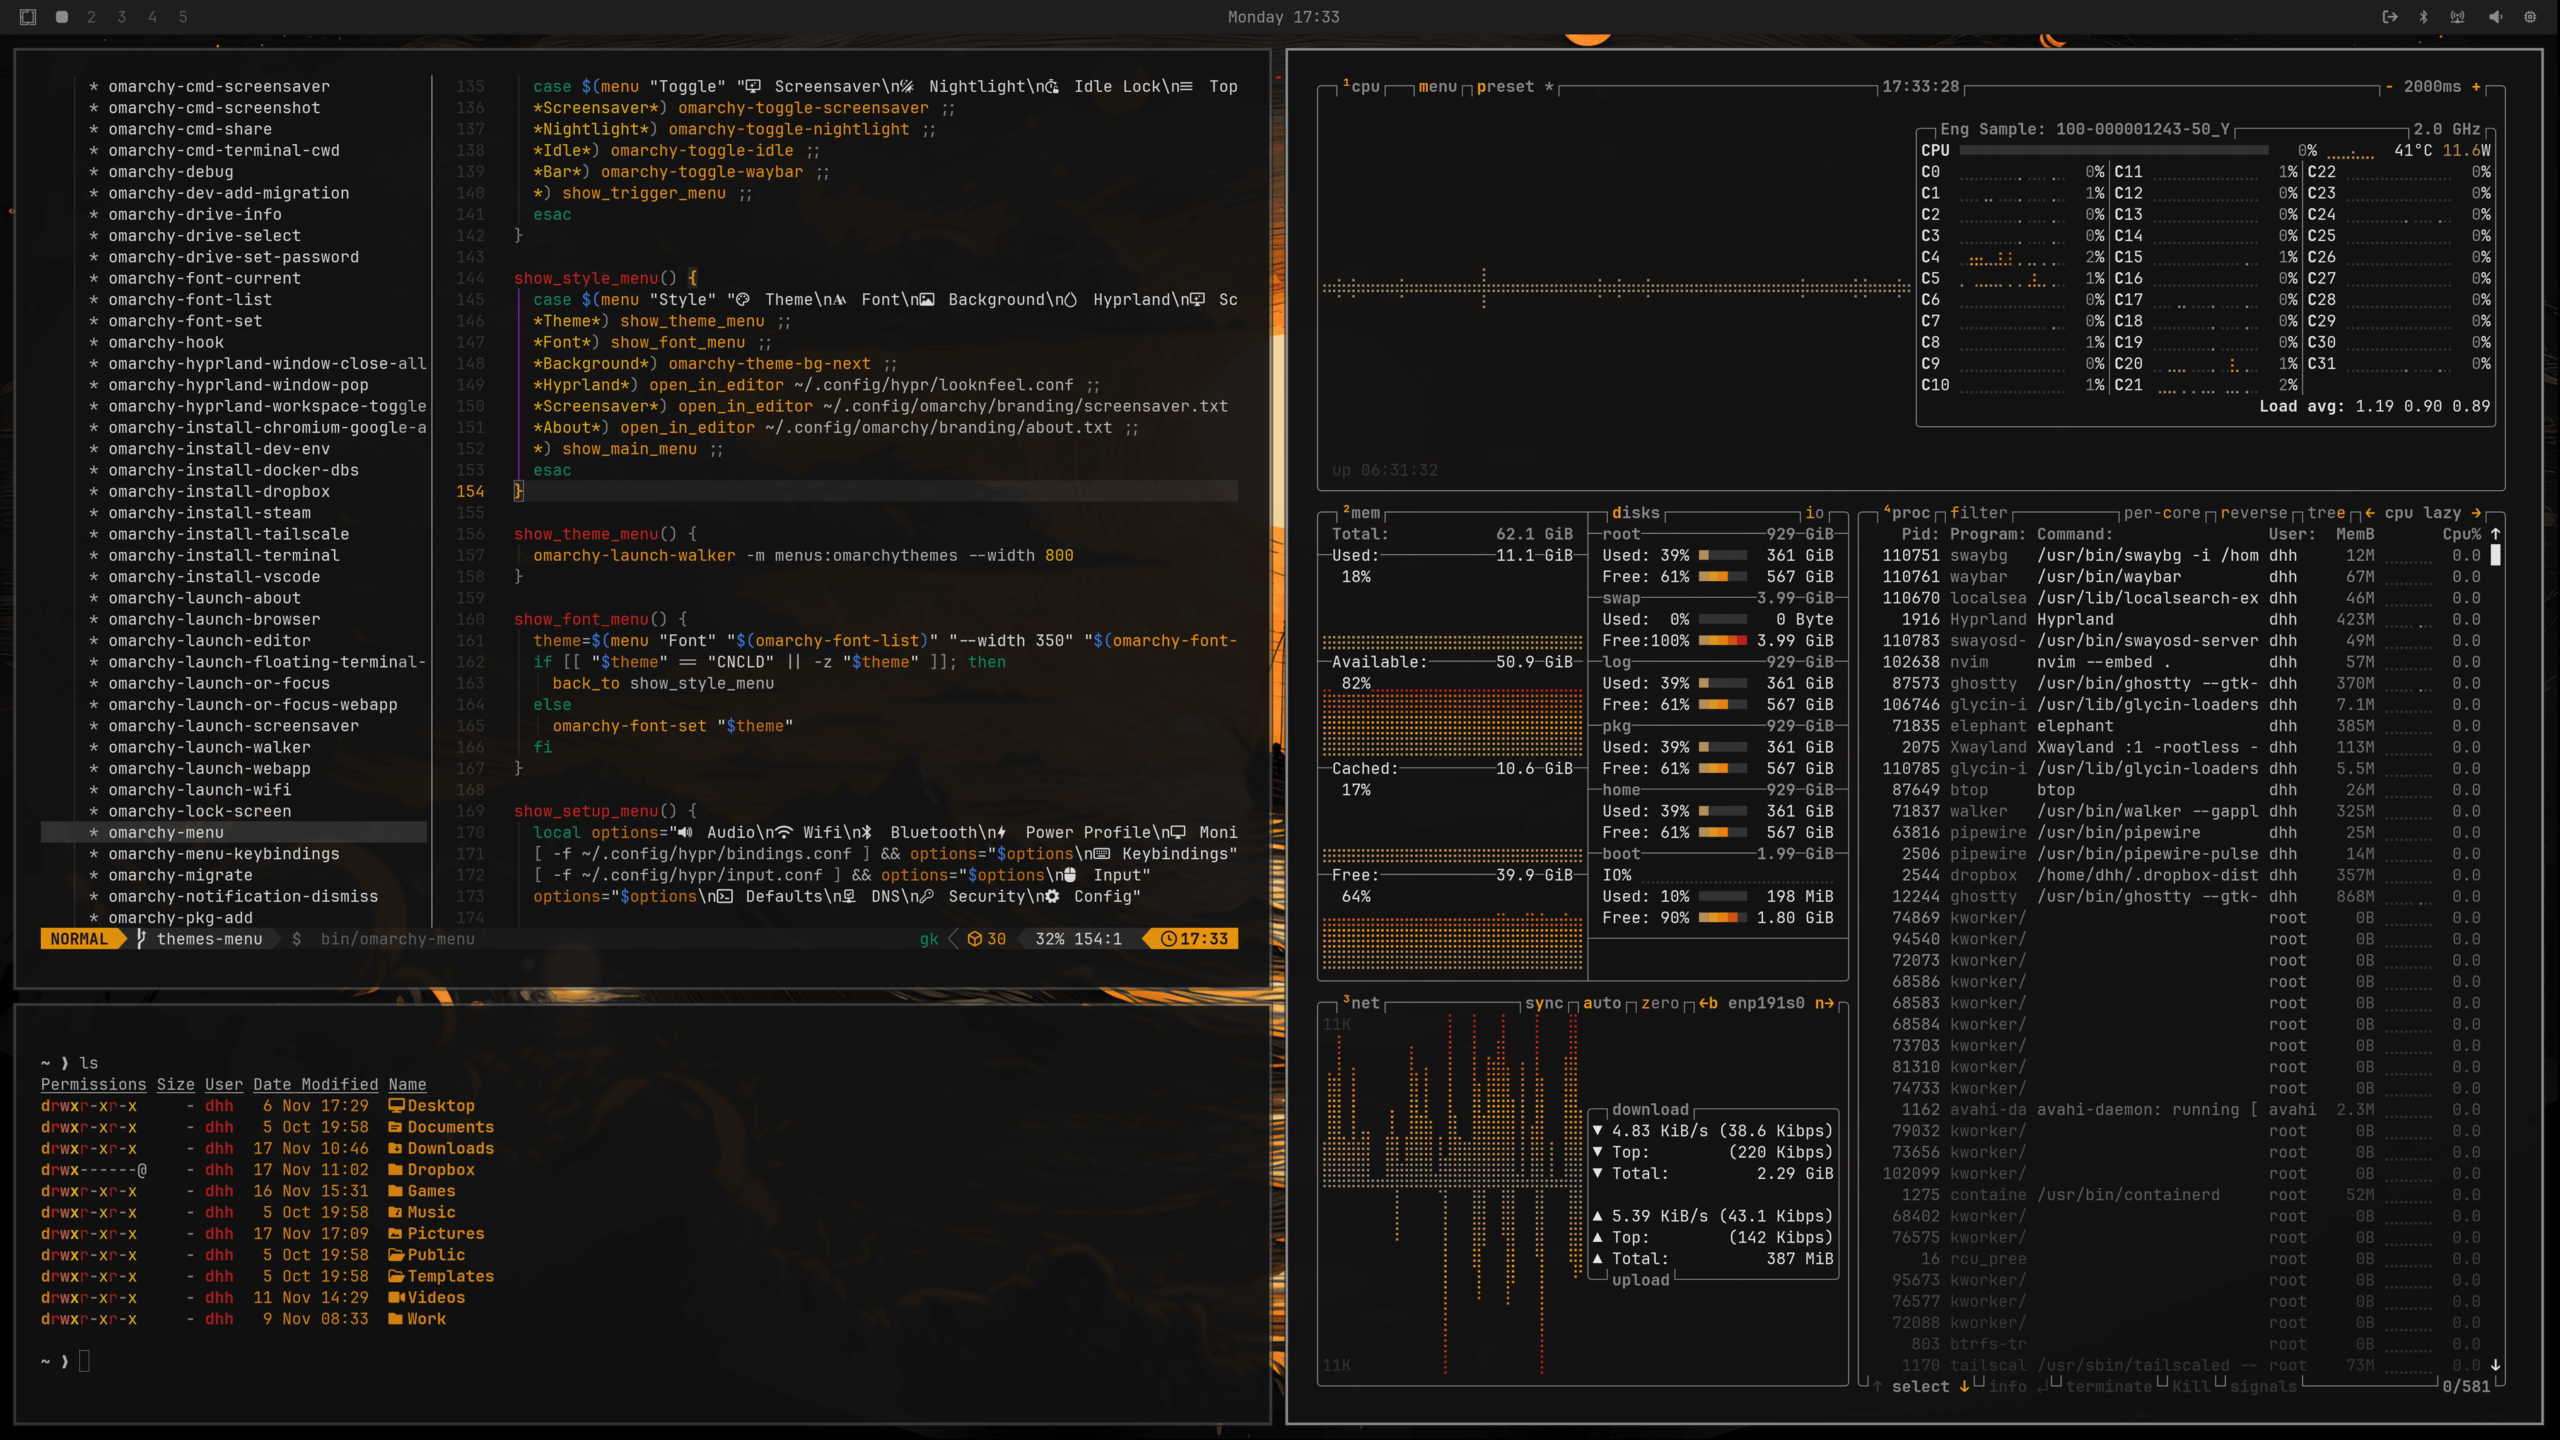2560x1440 pixels.
Task: Click plus to increase 2000ms update interval
Action: 2476,87
